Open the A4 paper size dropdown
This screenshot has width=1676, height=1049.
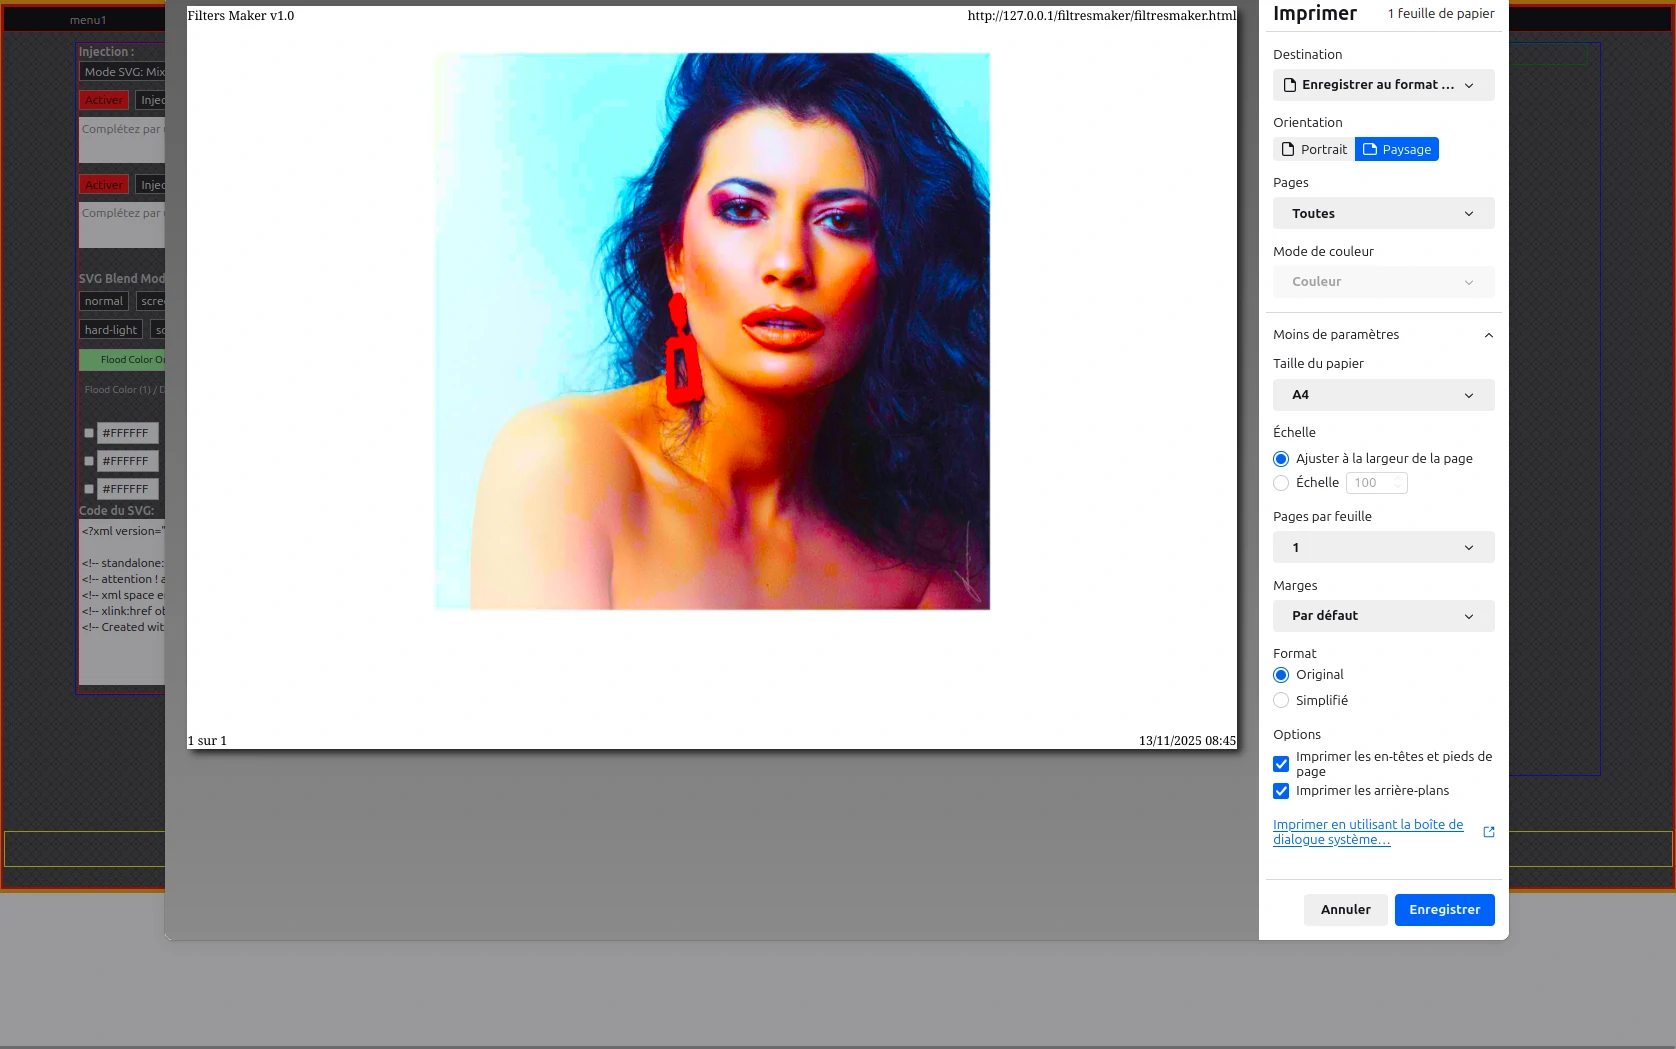point(1383,395)
